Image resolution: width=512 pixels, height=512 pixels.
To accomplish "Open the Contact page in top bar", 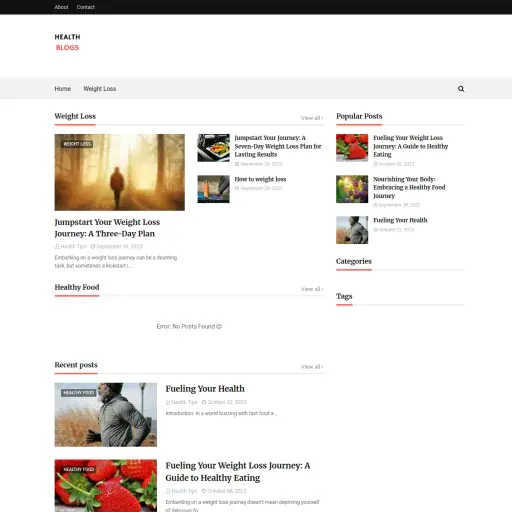I will pos(86,7).
